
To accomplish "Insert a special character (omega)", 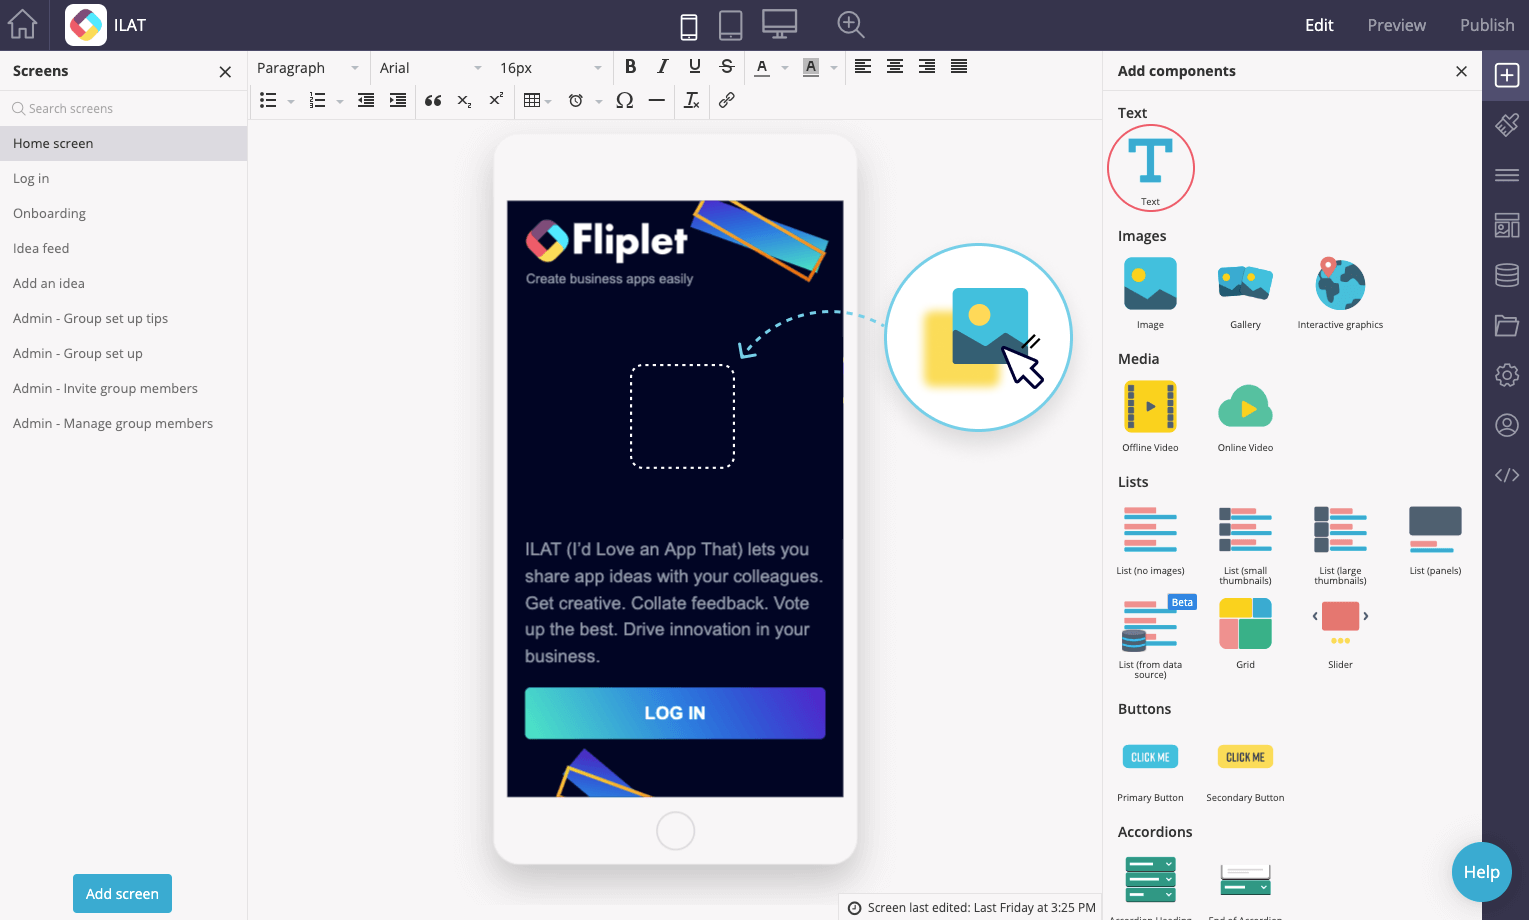I will point(625,100).
